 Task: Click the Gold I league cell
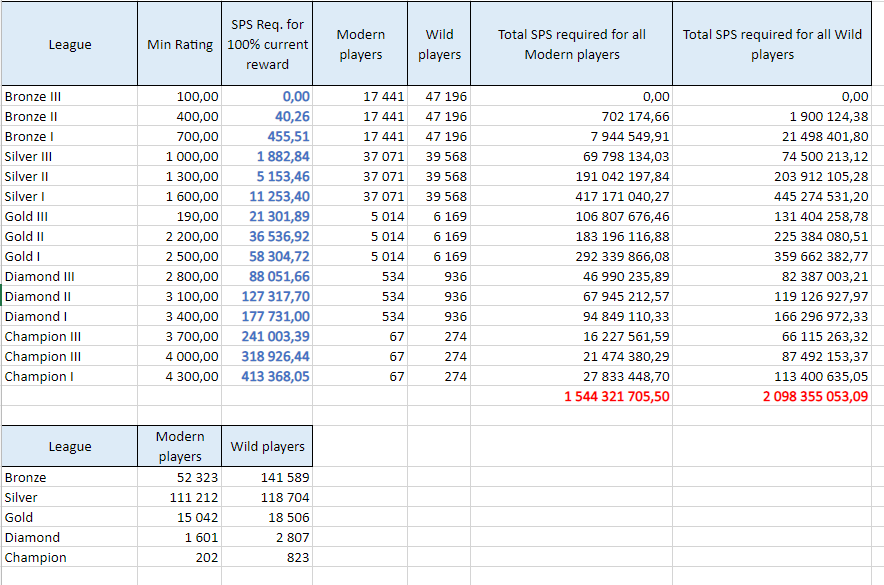69,256
